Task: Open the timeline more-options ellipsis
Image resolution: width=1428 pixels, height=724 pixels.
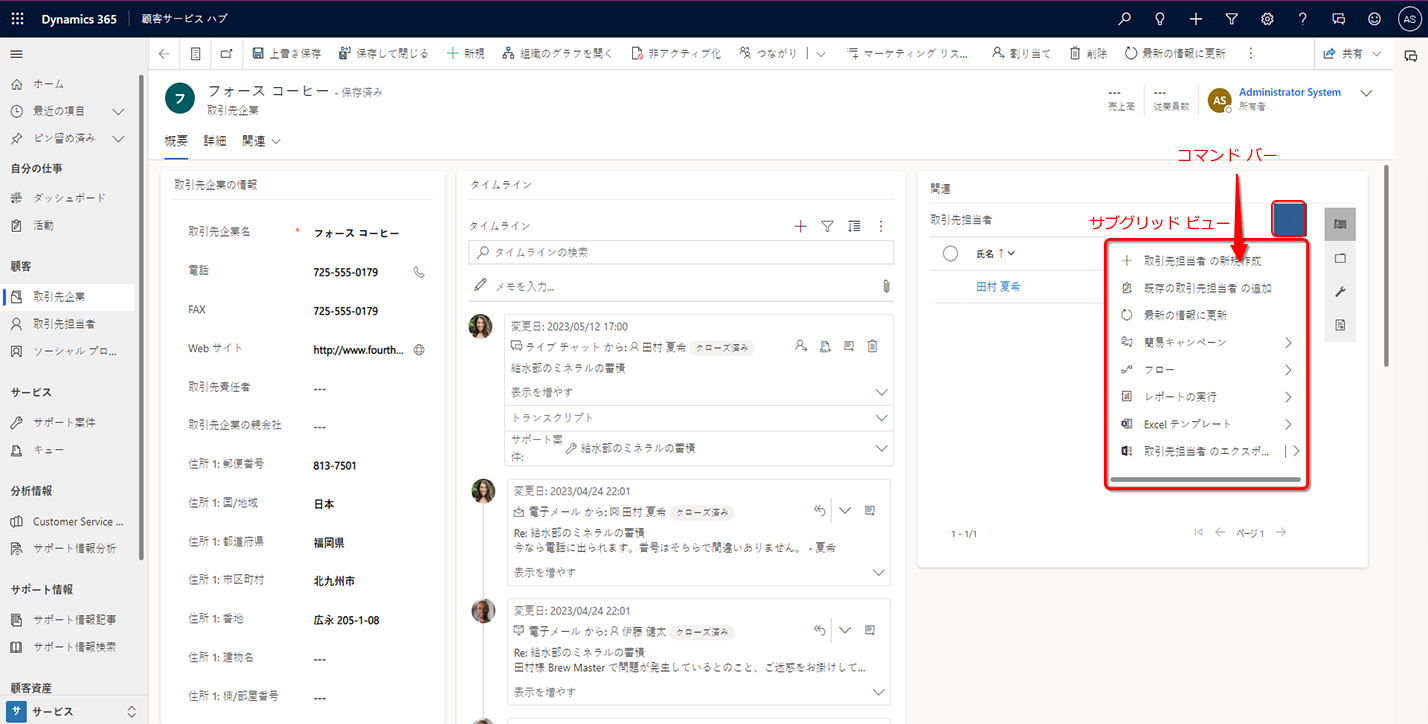Action: 881,227
